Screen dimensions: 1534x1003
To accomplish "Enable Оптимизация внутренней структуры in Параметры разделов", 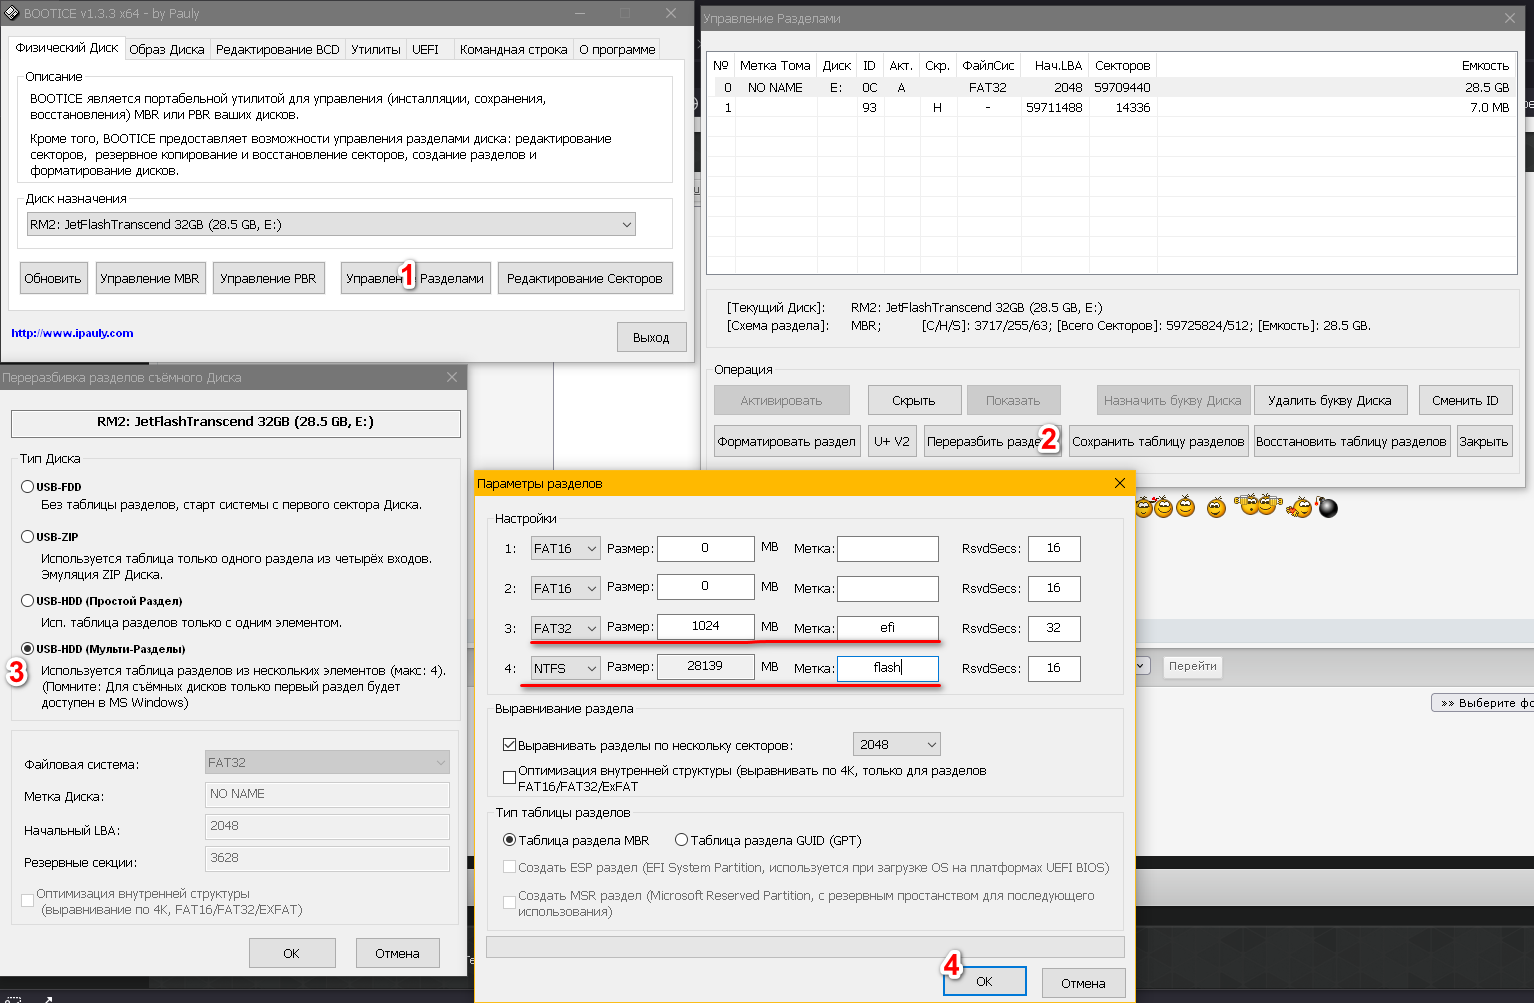I will [510, 778].
